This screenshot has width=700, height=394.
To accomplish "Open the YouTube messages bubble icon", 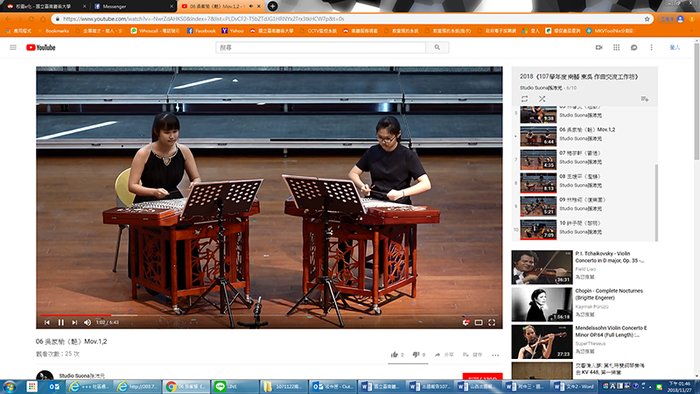I will point(634,47).
